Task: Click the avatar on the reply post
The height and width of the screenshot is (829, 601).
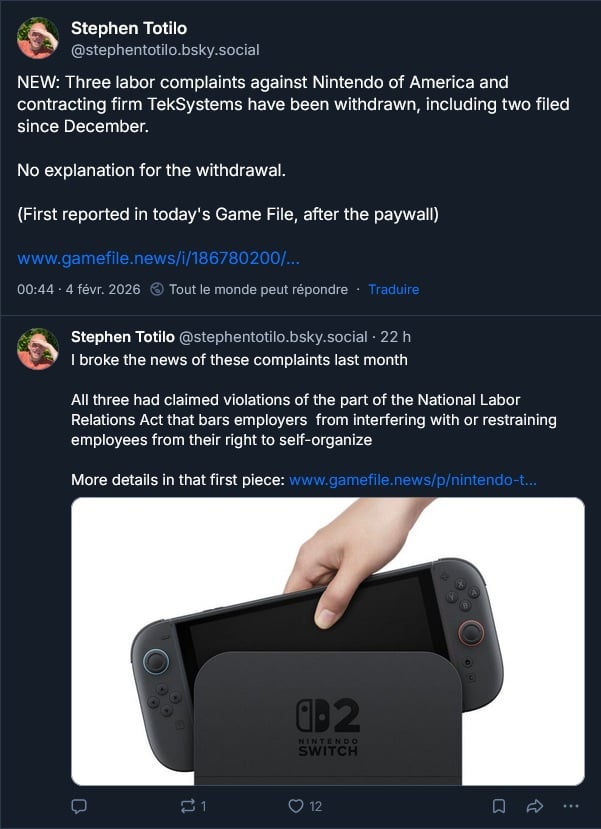Action: click(x=38, y=348)
